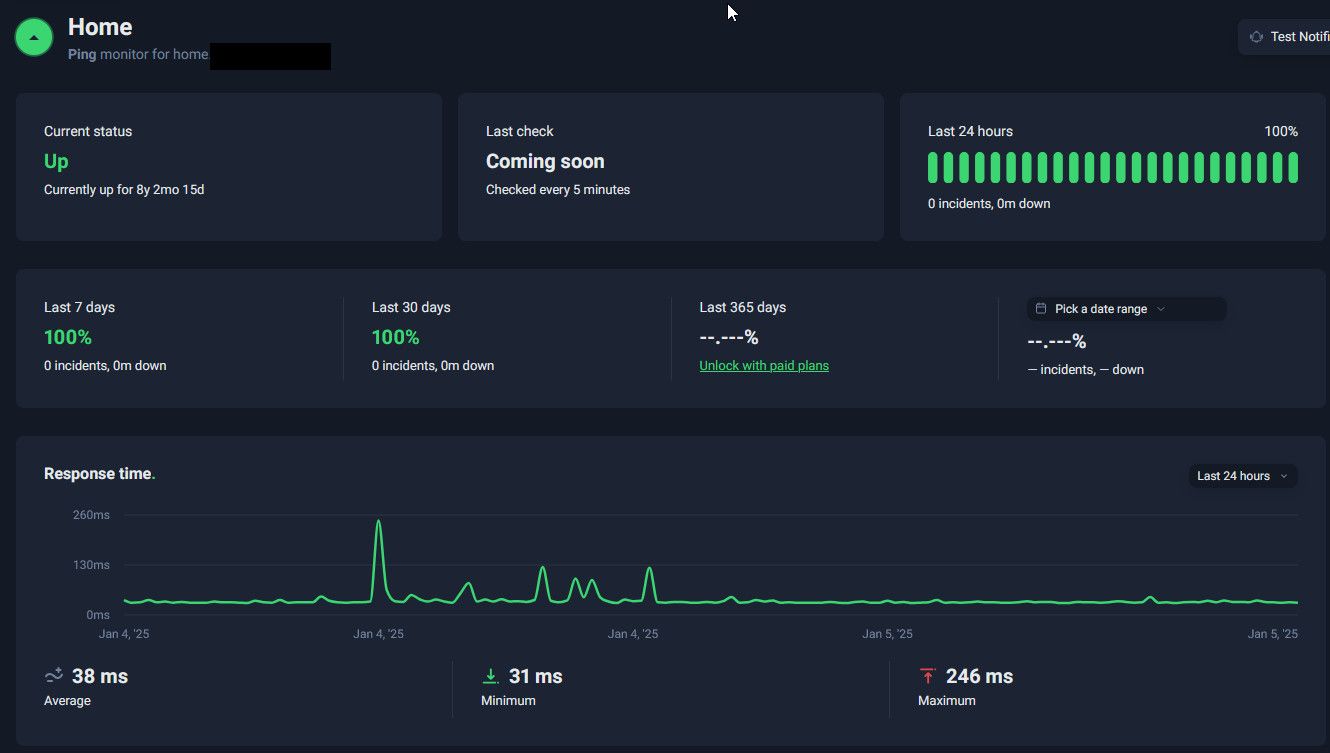The image size is (1330, 753).
Task: Click the "Last 365 days" label
Action: [743, 307]
